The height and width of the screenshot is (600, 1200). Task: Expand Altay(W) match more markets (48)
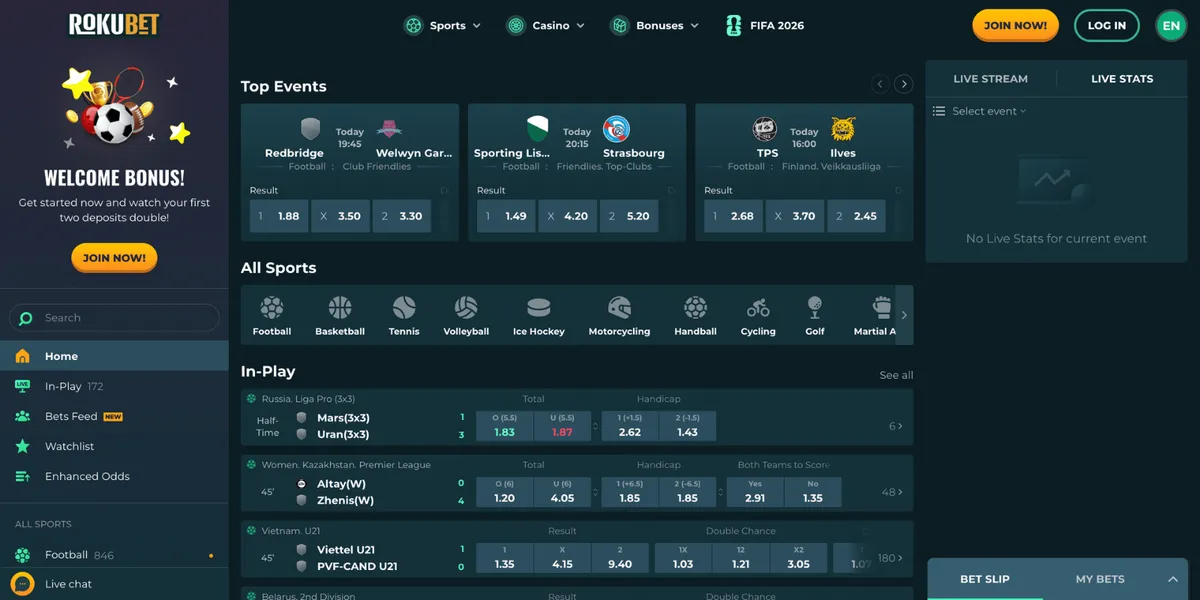click(892, 492)
